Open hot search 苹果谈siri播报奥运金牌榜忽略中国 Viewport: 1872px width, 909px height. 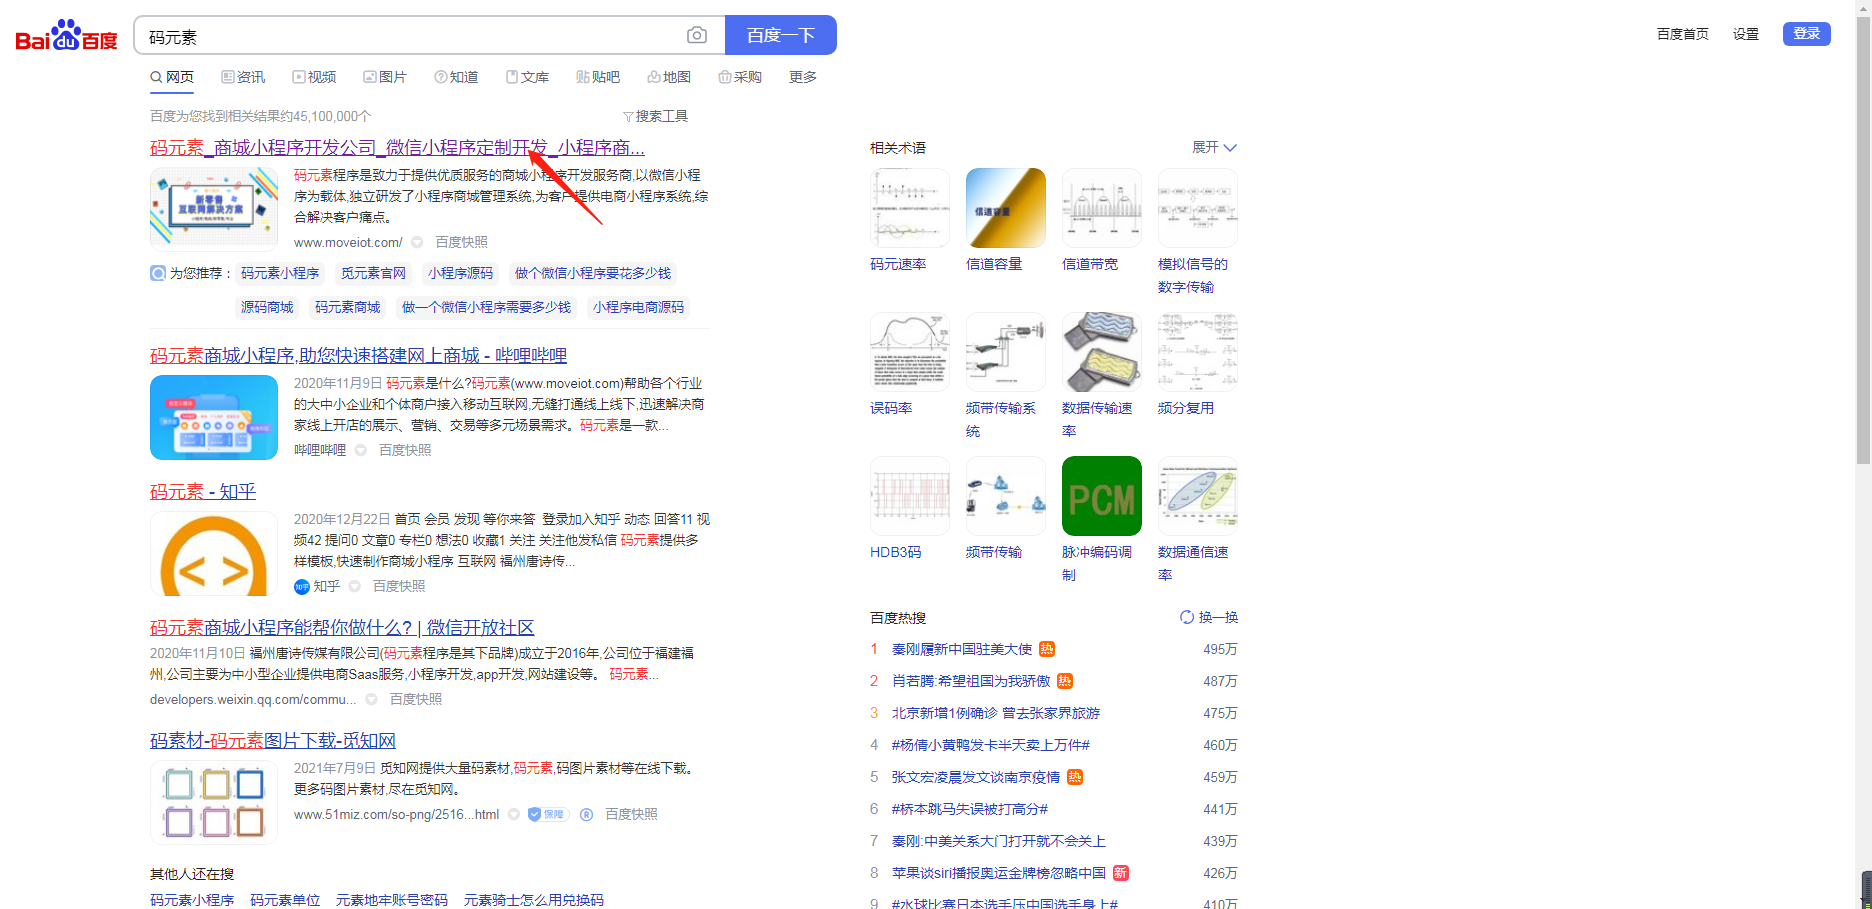point(999,873)
